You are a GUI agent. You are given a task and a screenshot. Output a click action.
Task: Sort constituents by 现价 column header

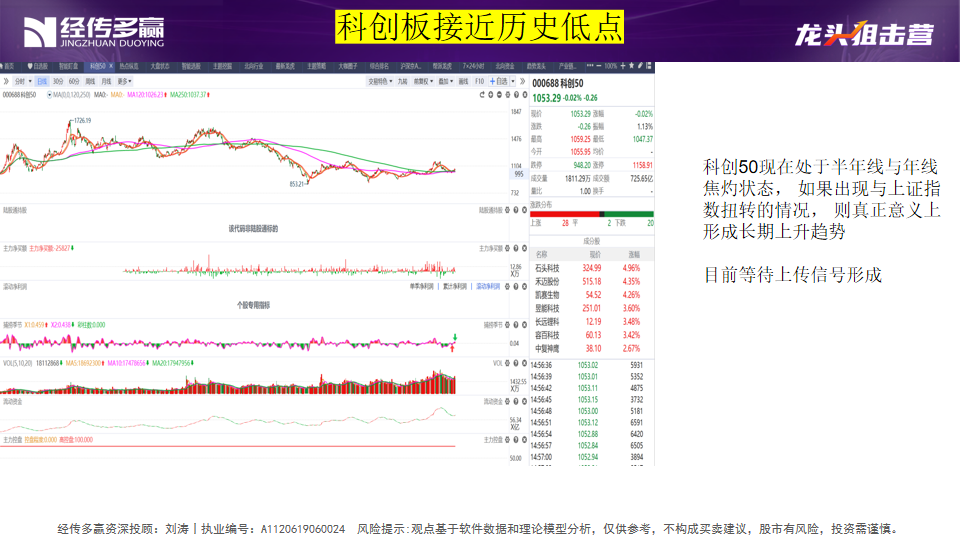[594, 254]
